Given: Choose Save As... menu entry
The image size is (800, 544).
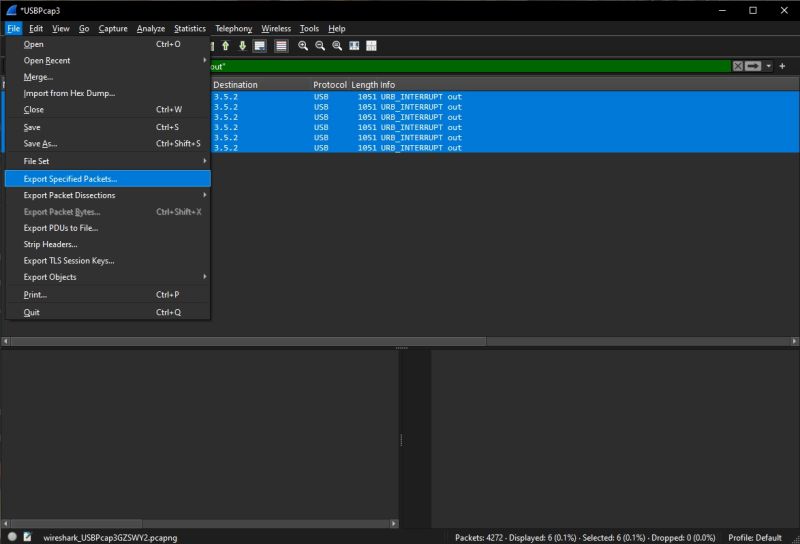Looking at the screenshot, I should pos(108,143).
